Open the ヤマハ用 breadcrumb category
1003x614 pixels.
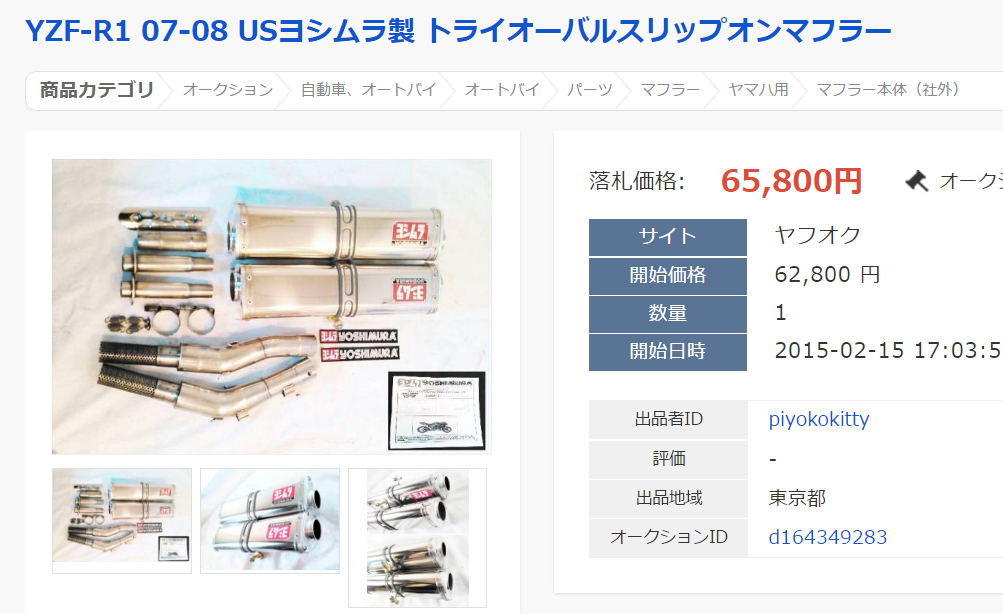click(758, 90)
